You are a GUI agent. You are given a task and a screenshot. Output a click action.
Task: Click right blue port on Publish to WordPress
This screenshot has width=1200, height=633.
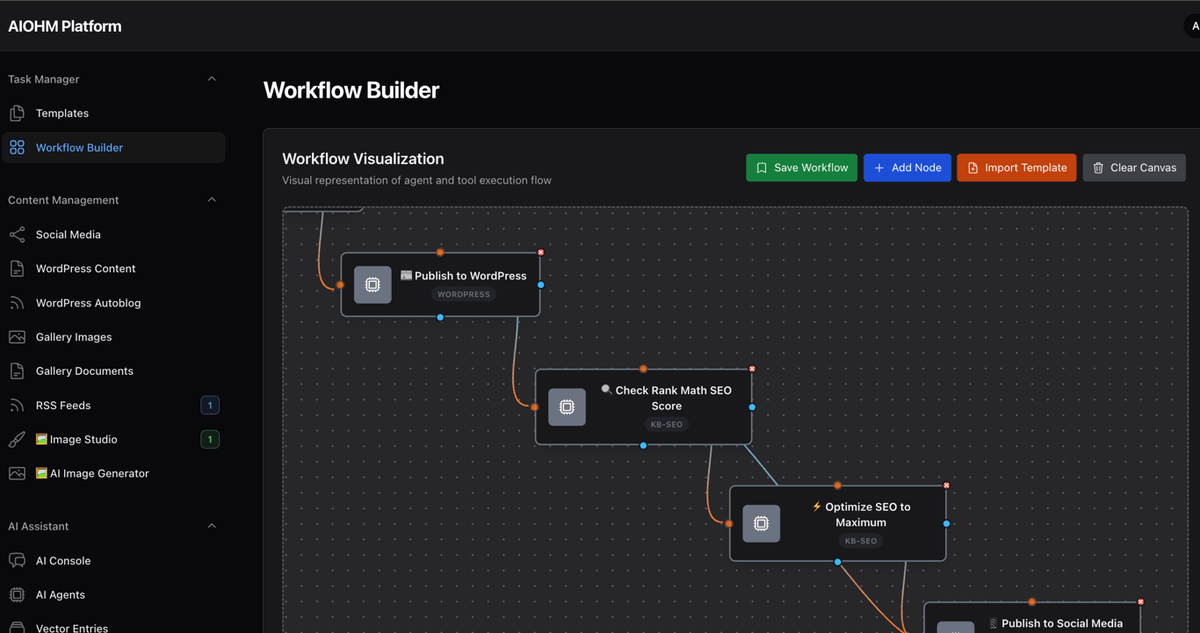tap(541, 285)
